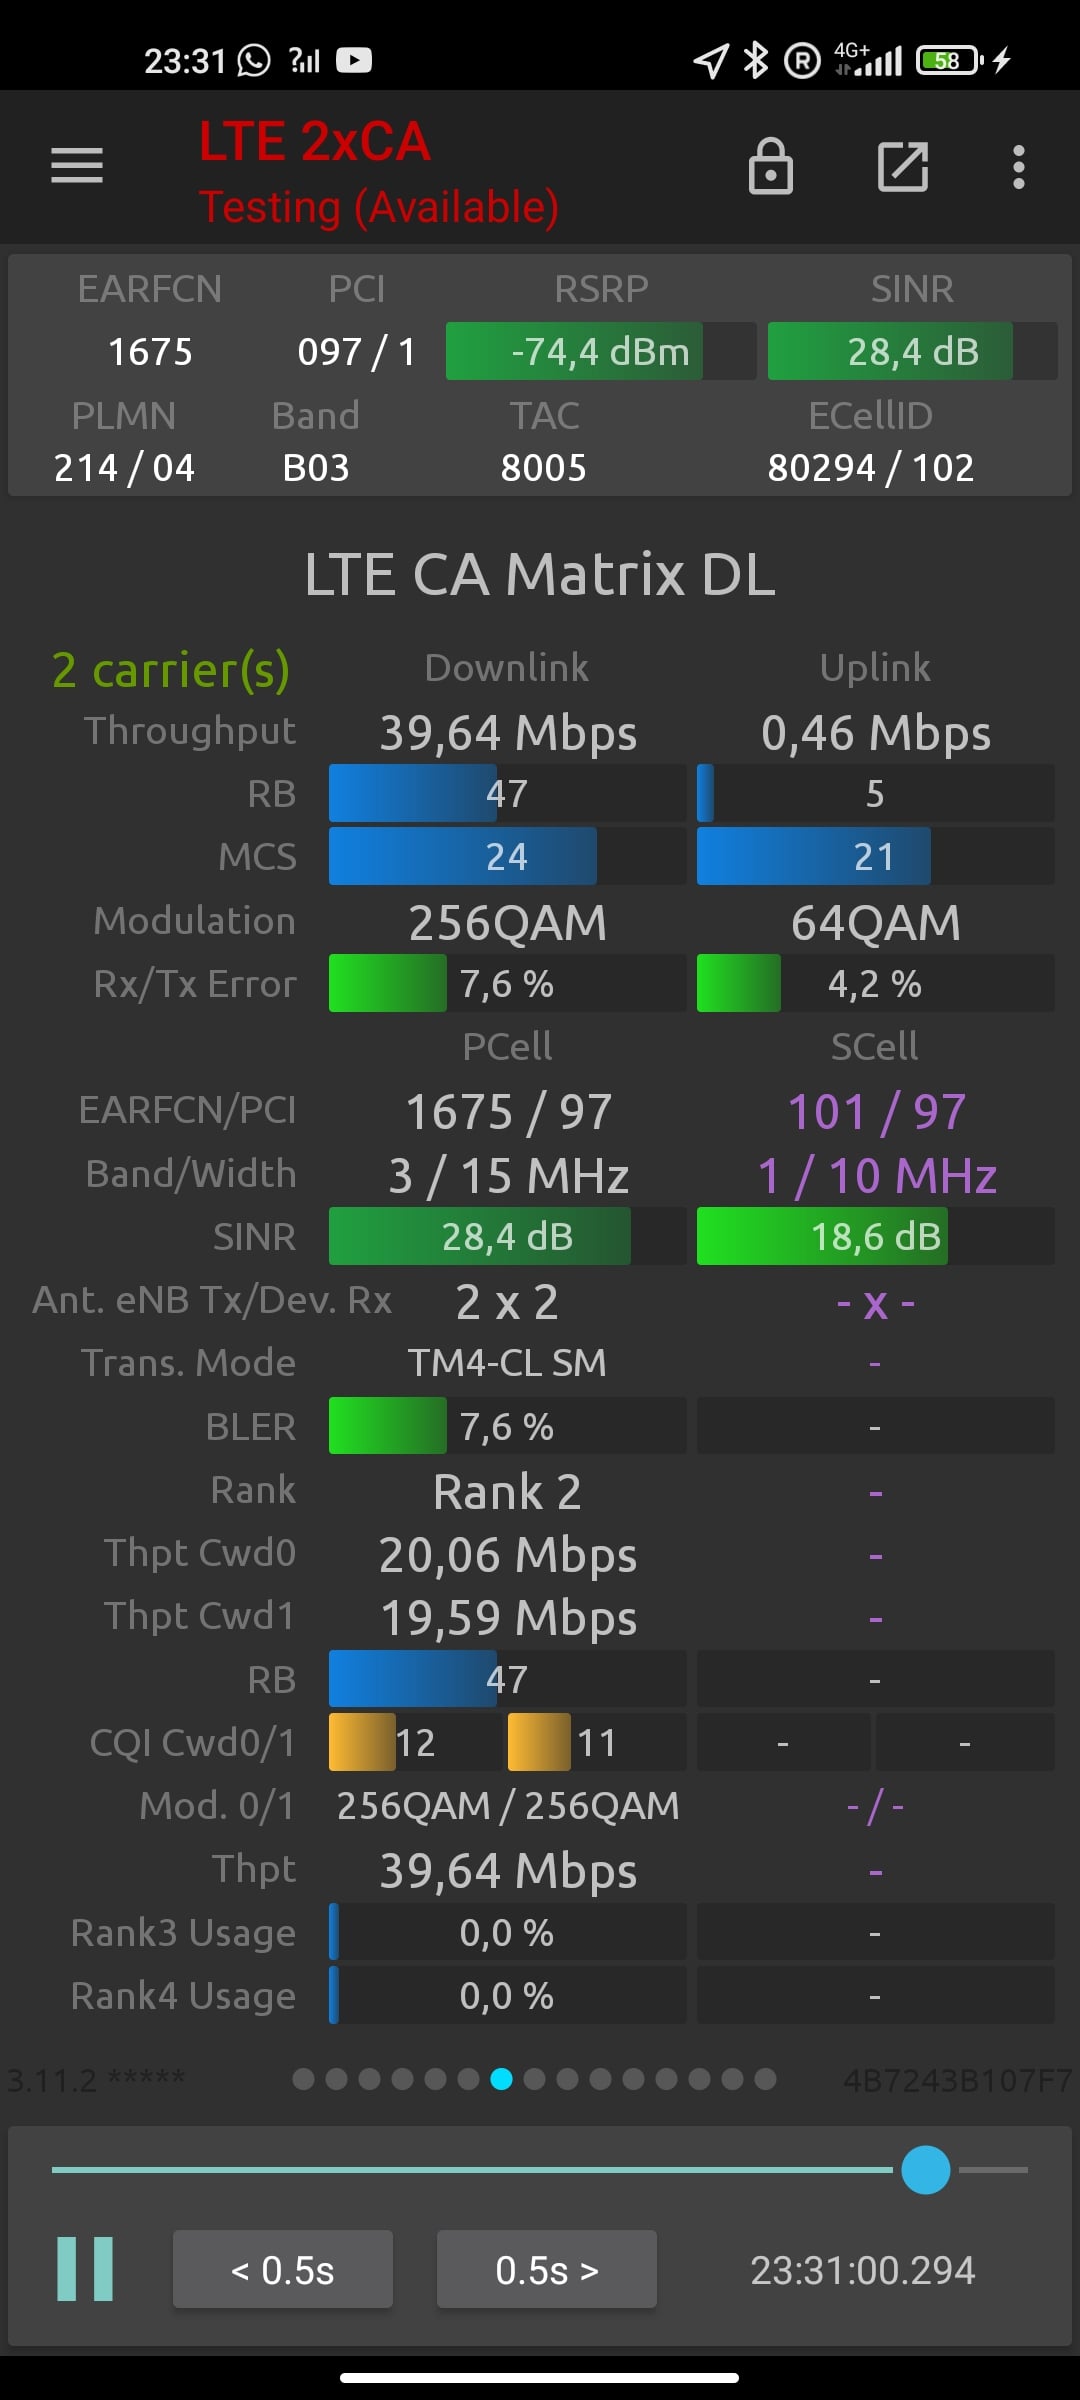
Task: Select the highlighted cyan page indicator dot
Action: click(x=502, y=2080)
